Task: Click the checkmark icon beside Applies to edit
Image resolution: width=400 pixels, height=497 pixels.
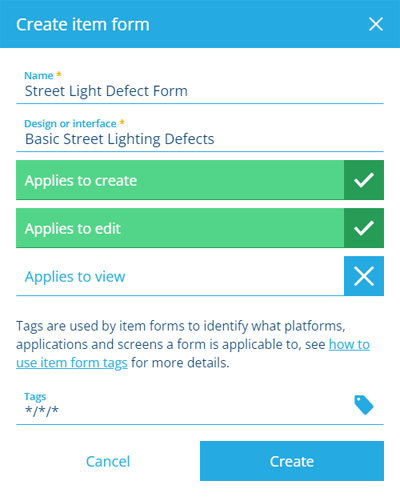Action: coord(364,228)
